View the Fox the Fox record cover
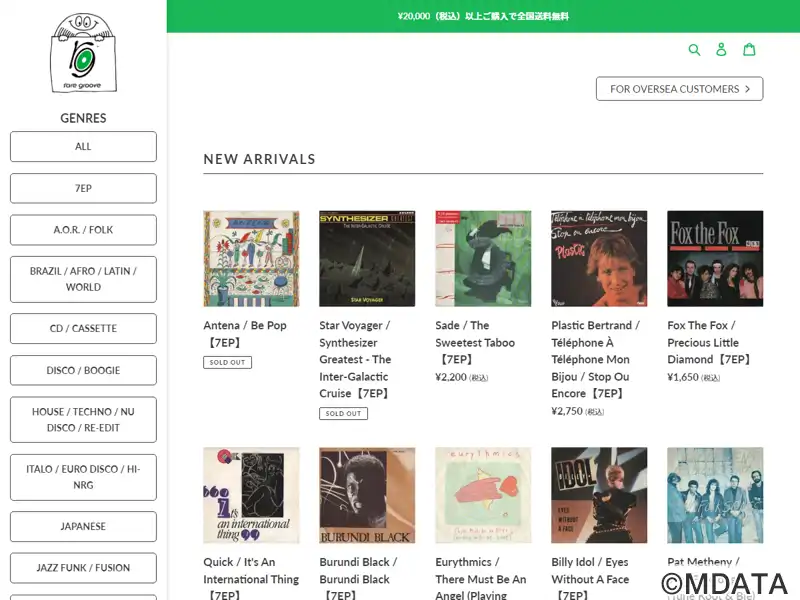 coord(715,259)
